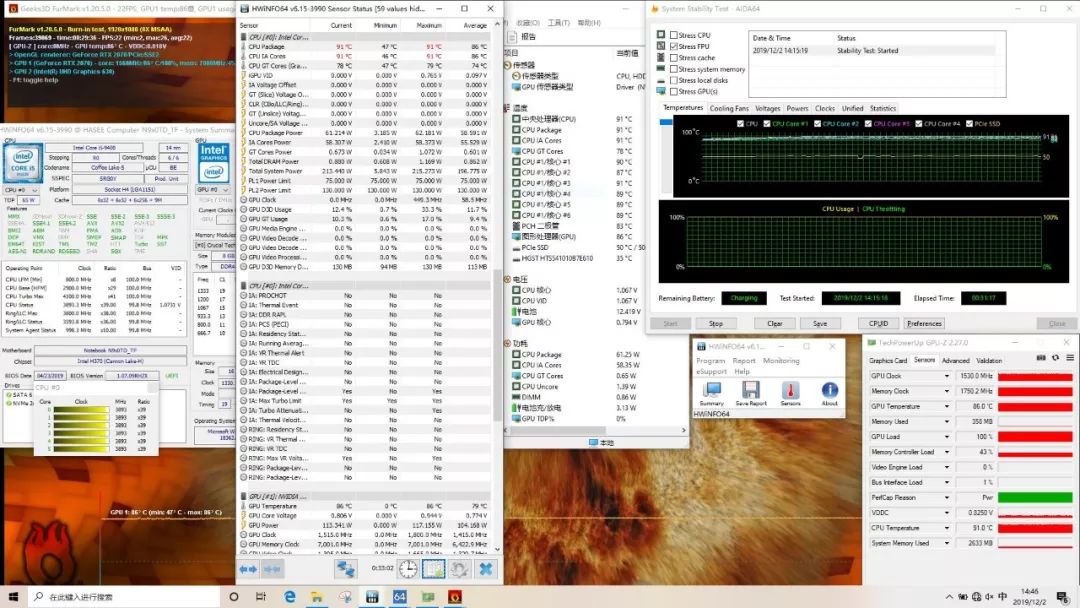This screenshot has height=608, width=1080.
Task: Open Advanced tab in GPU-Z
Action: [x=955, y=360]
